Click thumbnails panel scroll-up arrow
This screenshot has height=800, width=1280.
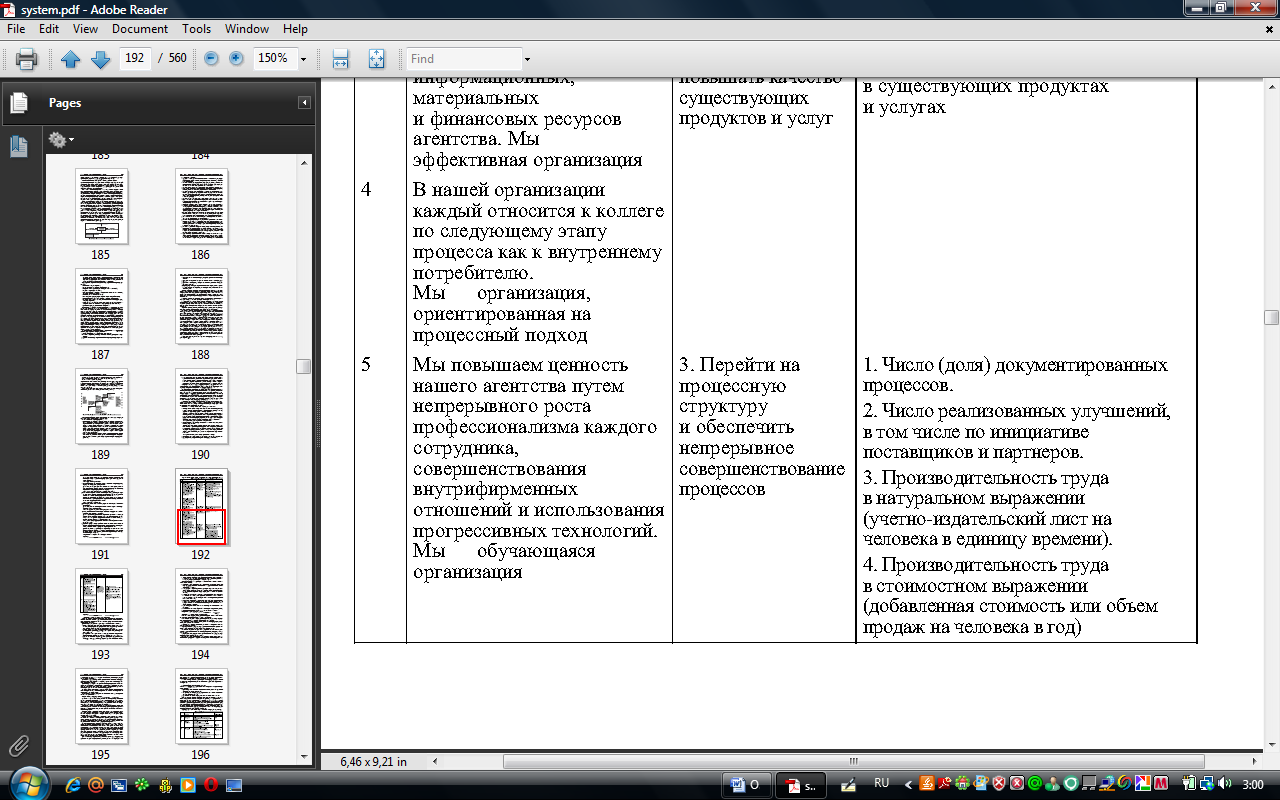[x=304, y=161]
